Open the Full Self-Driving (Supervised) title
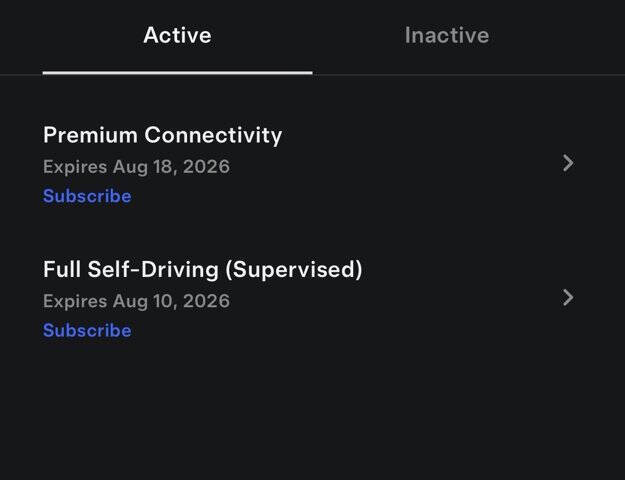This screenshot has width=625, height=480. coord(203,270)
